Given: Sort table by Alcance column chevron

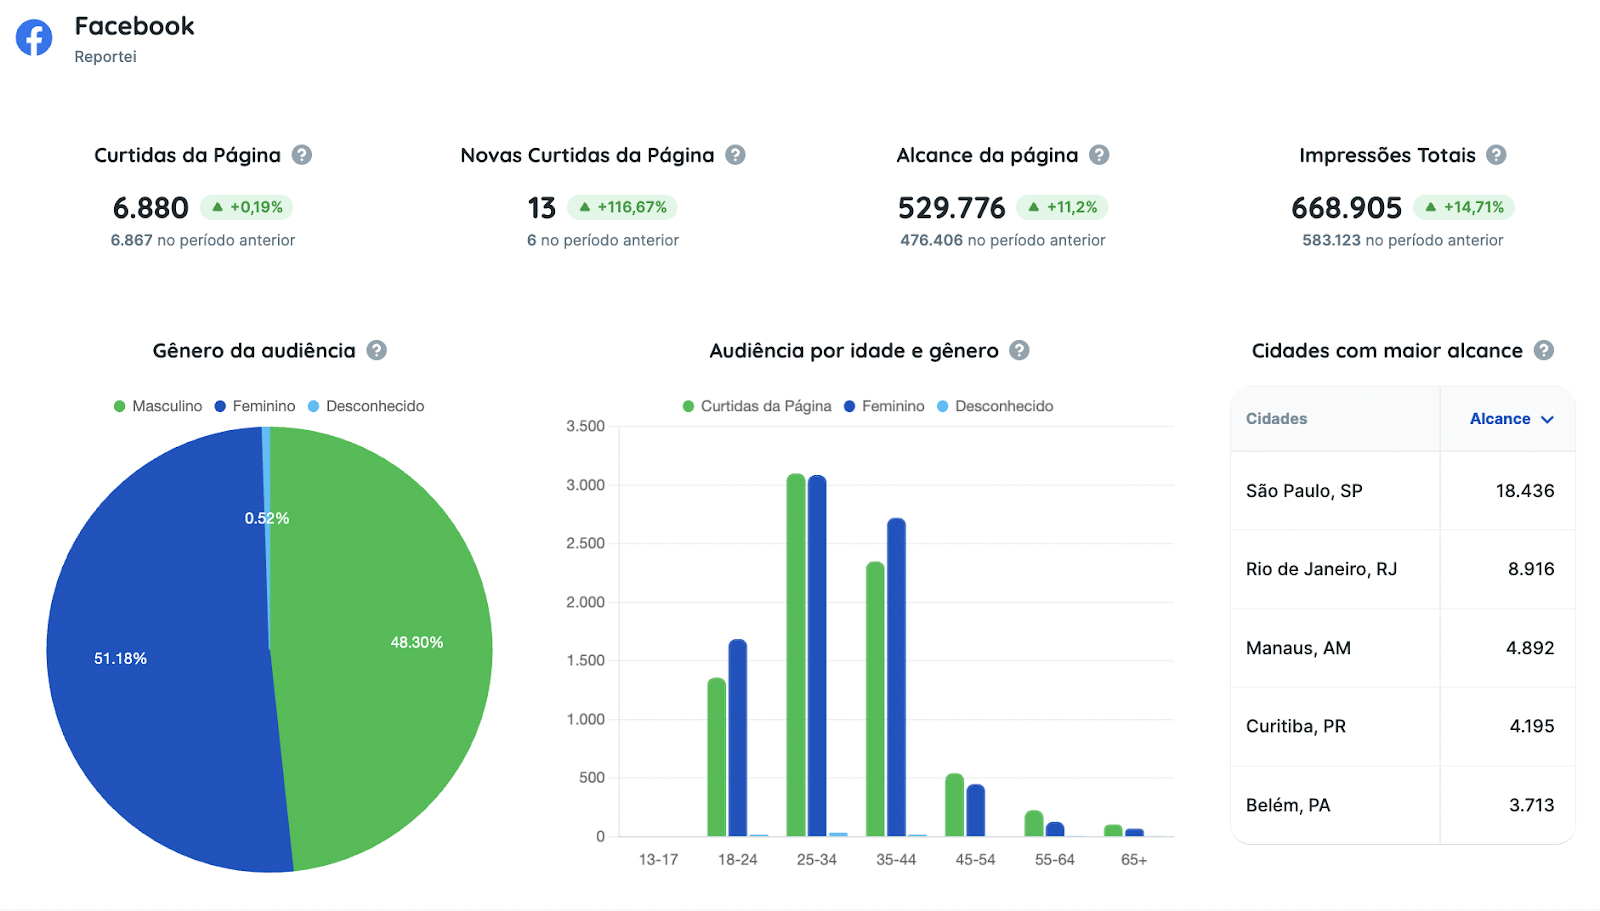Looking at the screenshot, I should 1547,419.
